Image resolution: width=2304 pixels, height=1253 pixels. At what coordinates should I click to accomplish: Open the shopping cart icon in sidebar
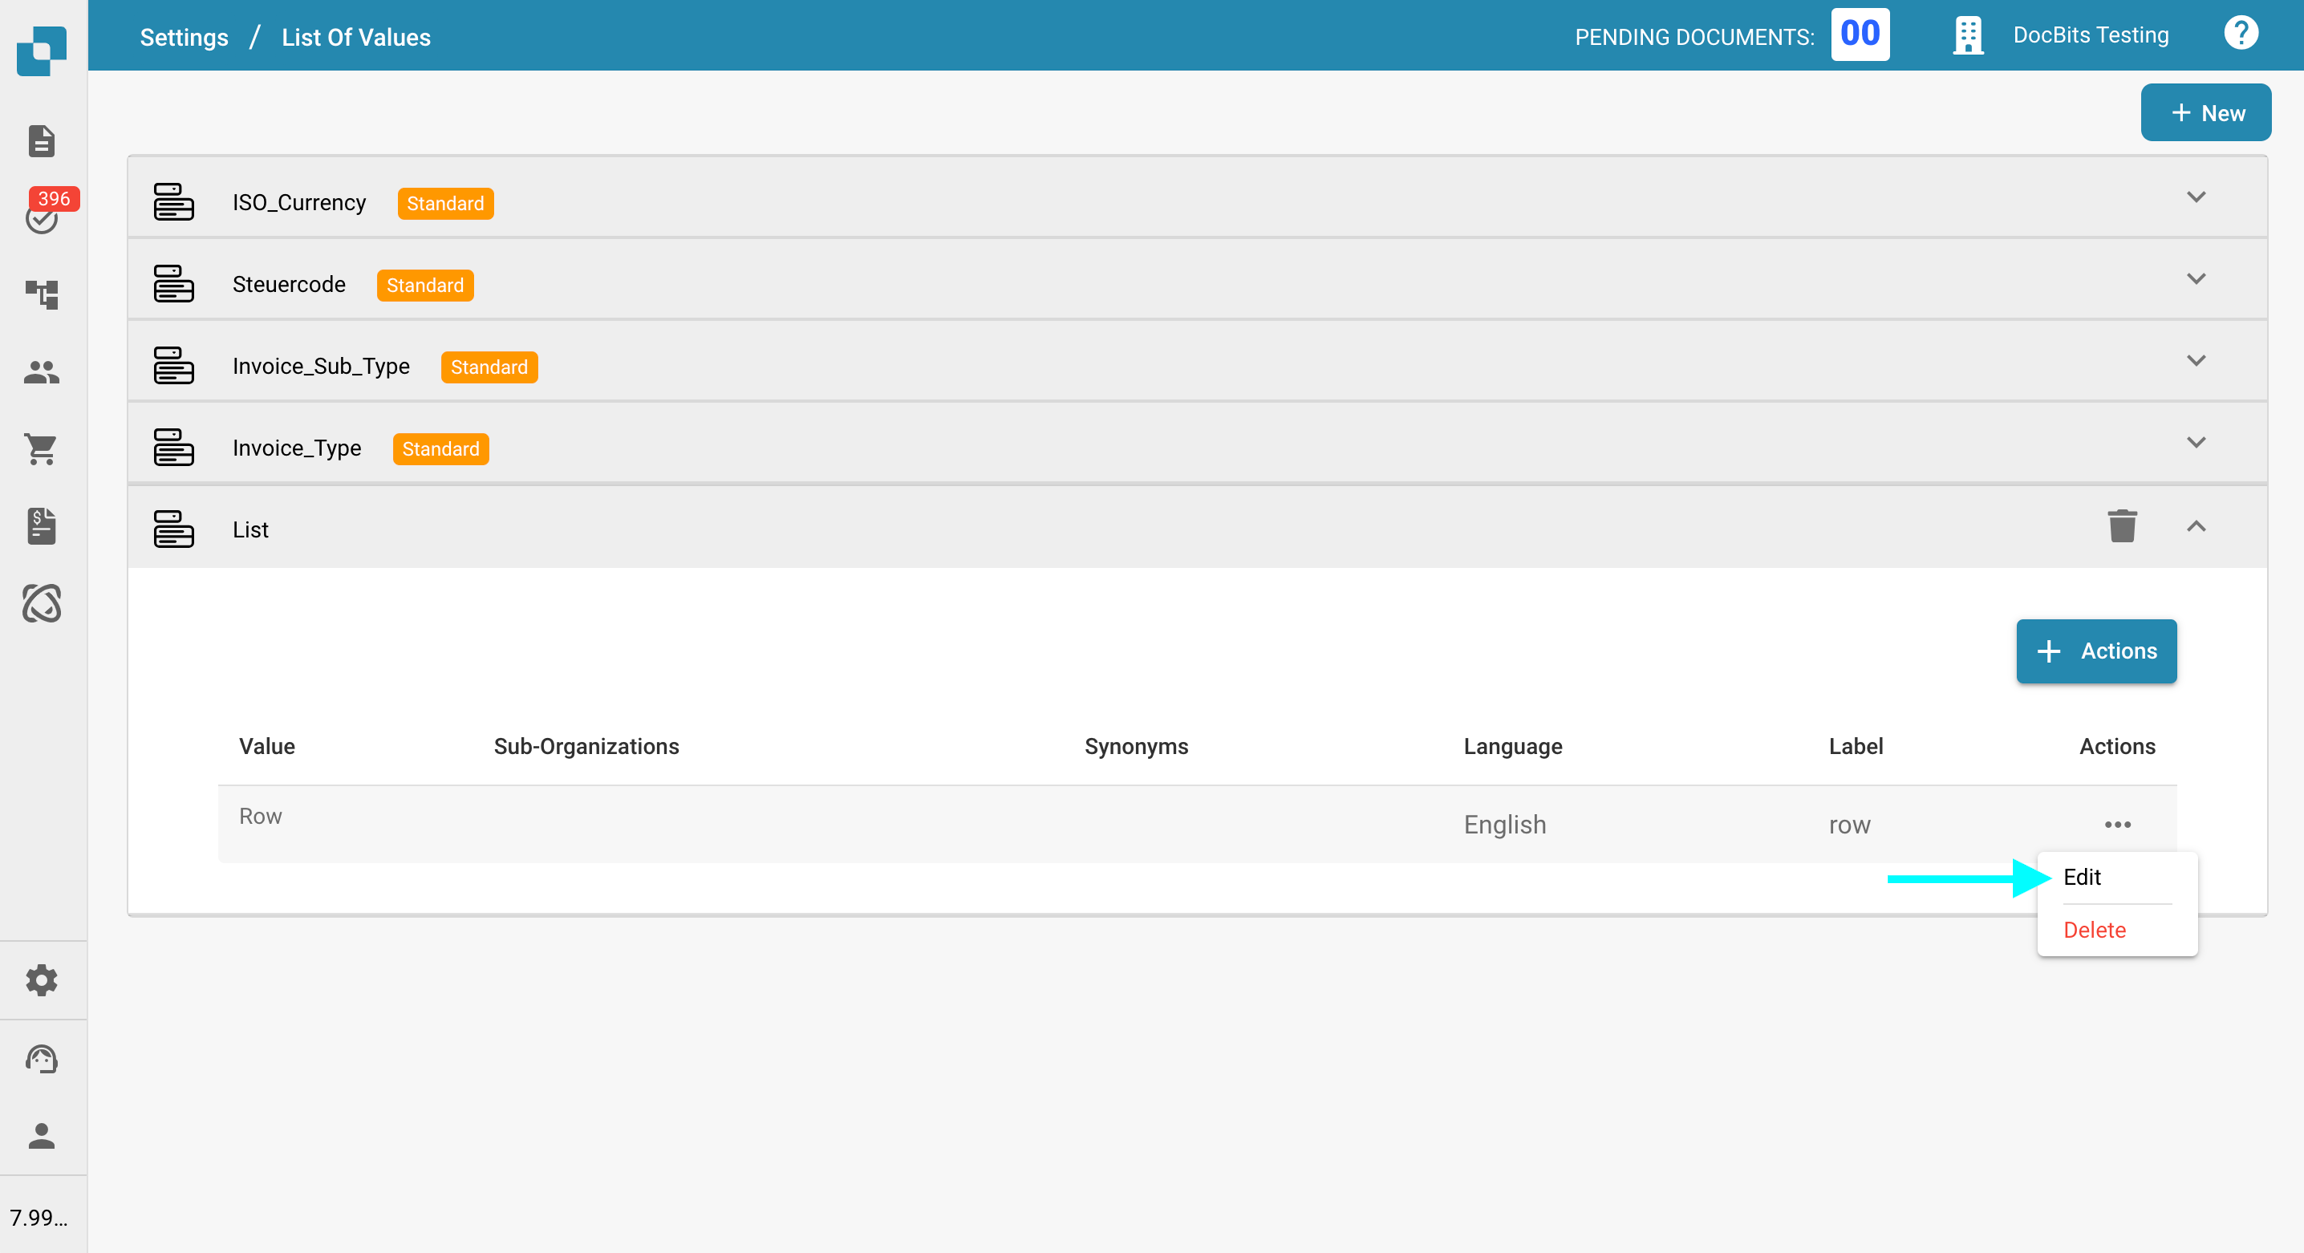tap(42, 449)
